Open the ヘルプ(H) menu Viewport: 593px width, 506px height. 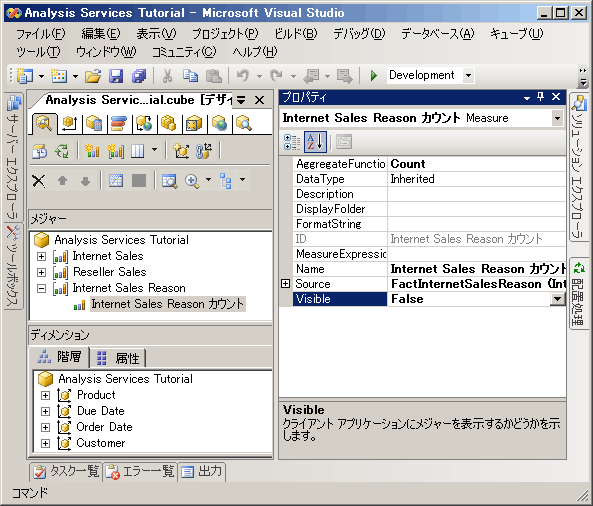pyautogui.click(x=255, y=52)
